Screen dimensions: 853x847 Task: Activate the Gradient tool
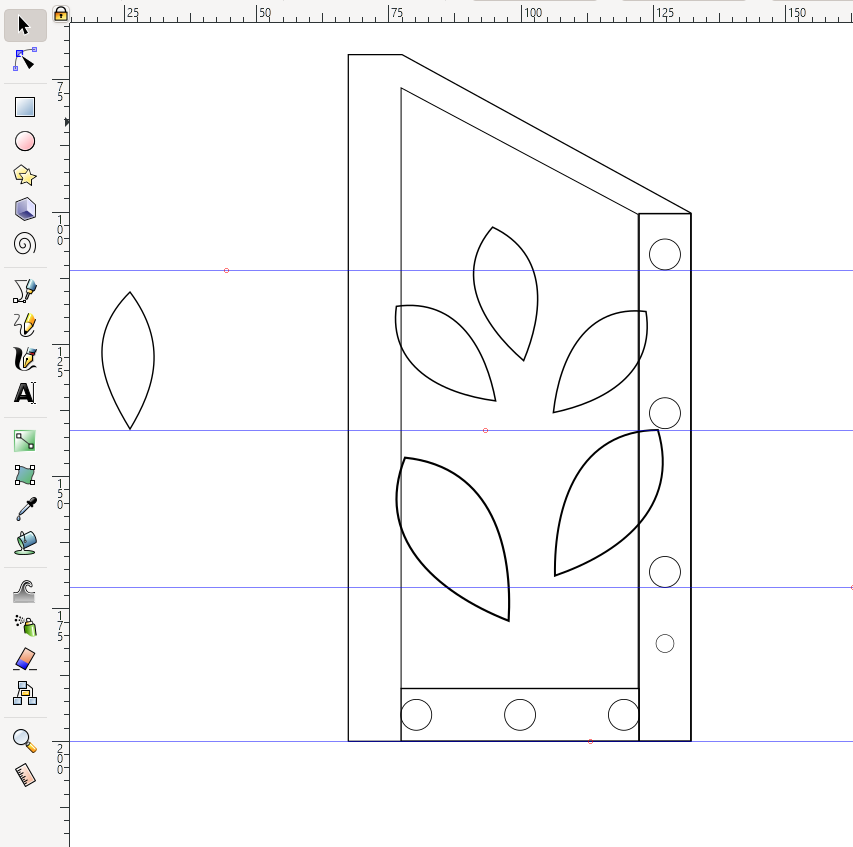(24, 440)
